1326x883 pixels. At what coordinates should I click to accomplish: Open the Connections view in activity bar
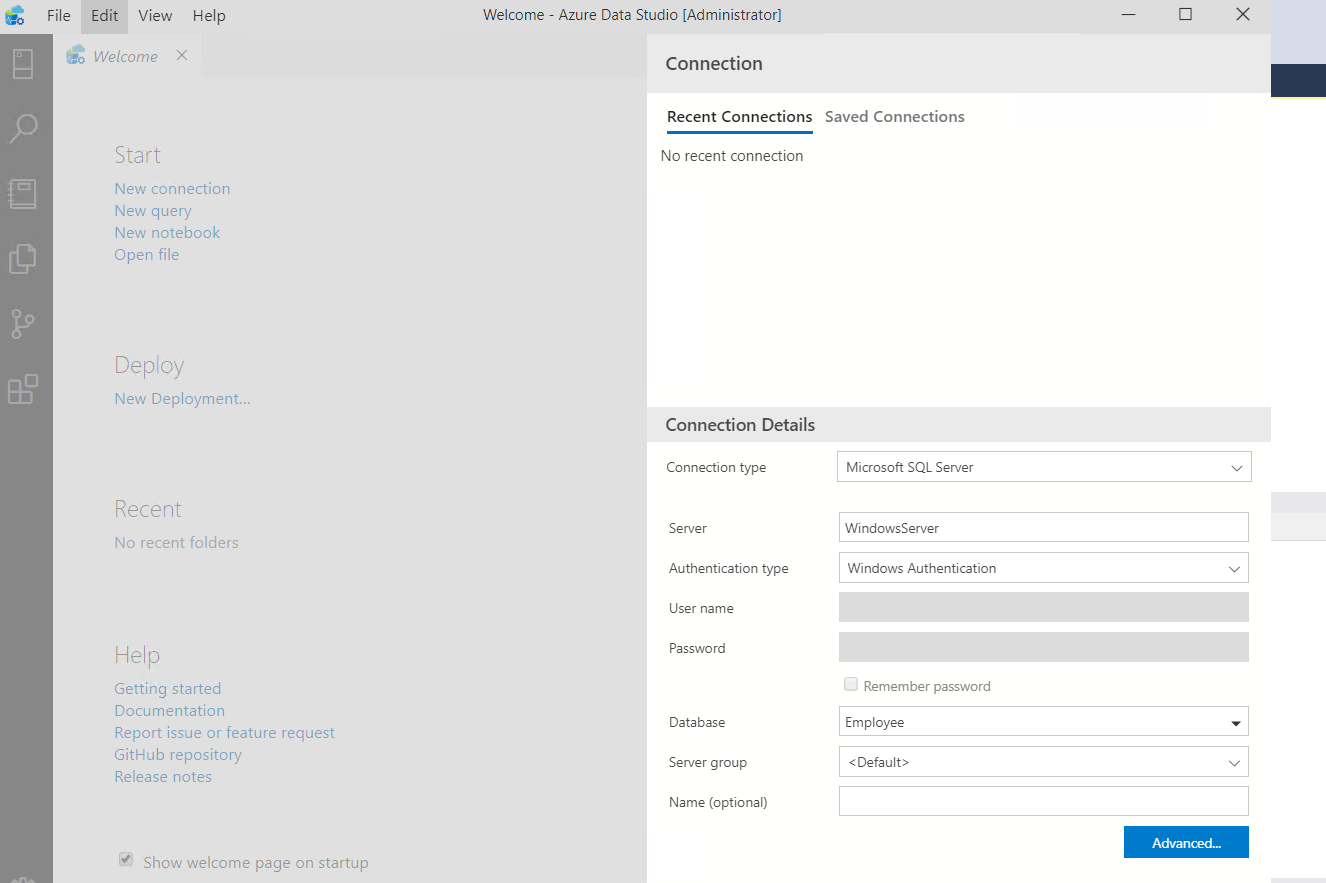tap(23, 63)
